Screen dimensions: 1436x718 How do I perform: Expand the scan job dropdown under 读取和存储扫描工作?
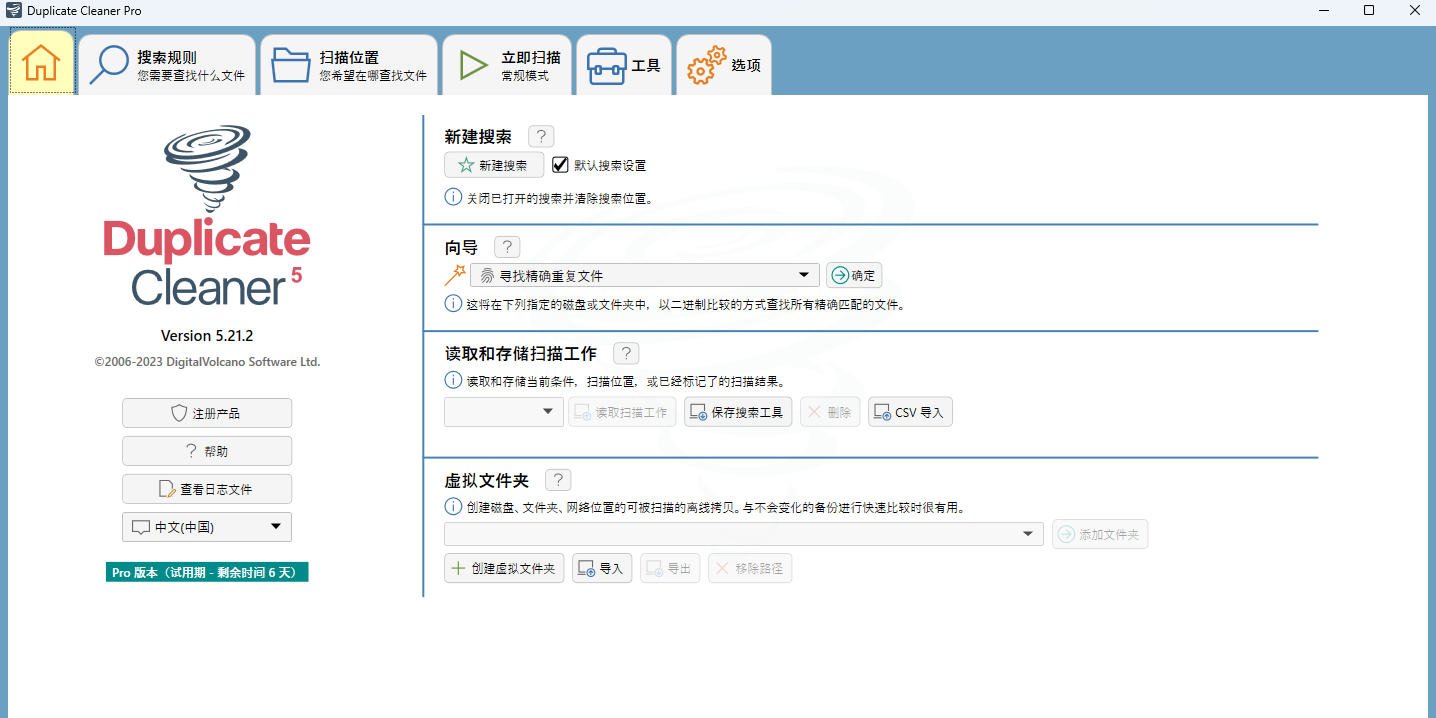pos(547,411)
